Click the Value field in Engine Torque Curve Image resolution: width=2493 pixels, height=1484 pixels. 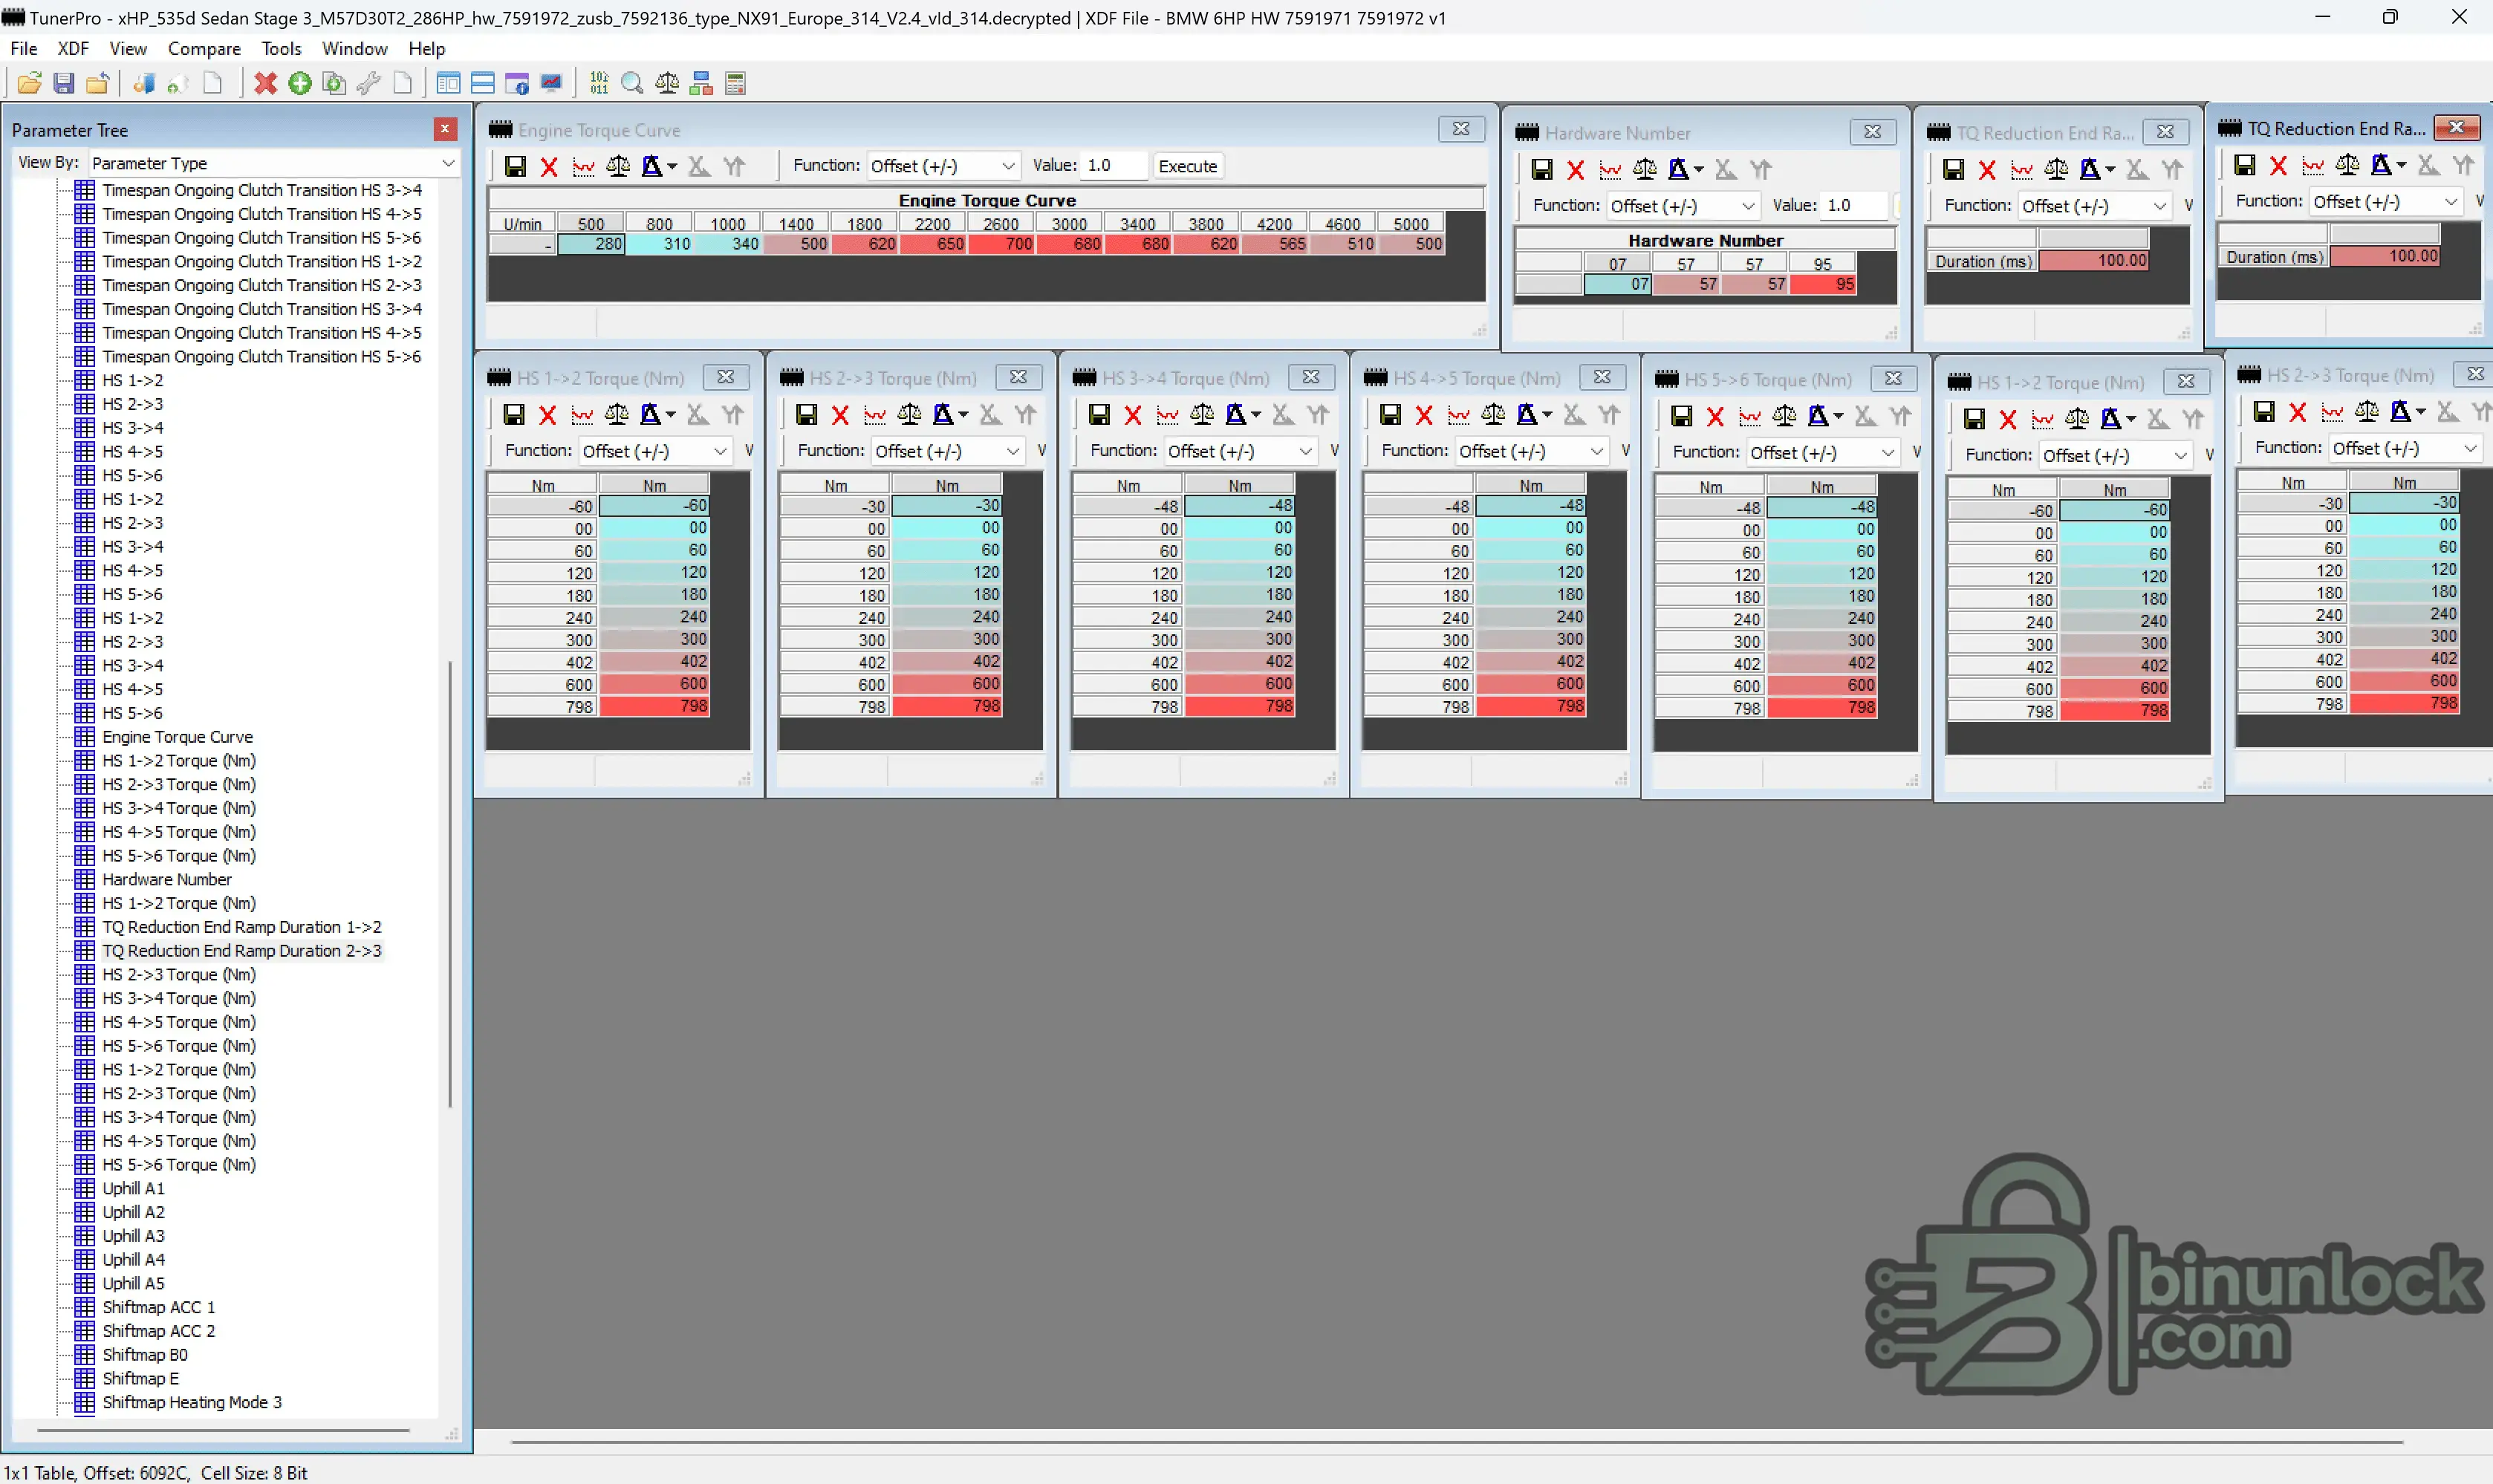coord(1112,166)
